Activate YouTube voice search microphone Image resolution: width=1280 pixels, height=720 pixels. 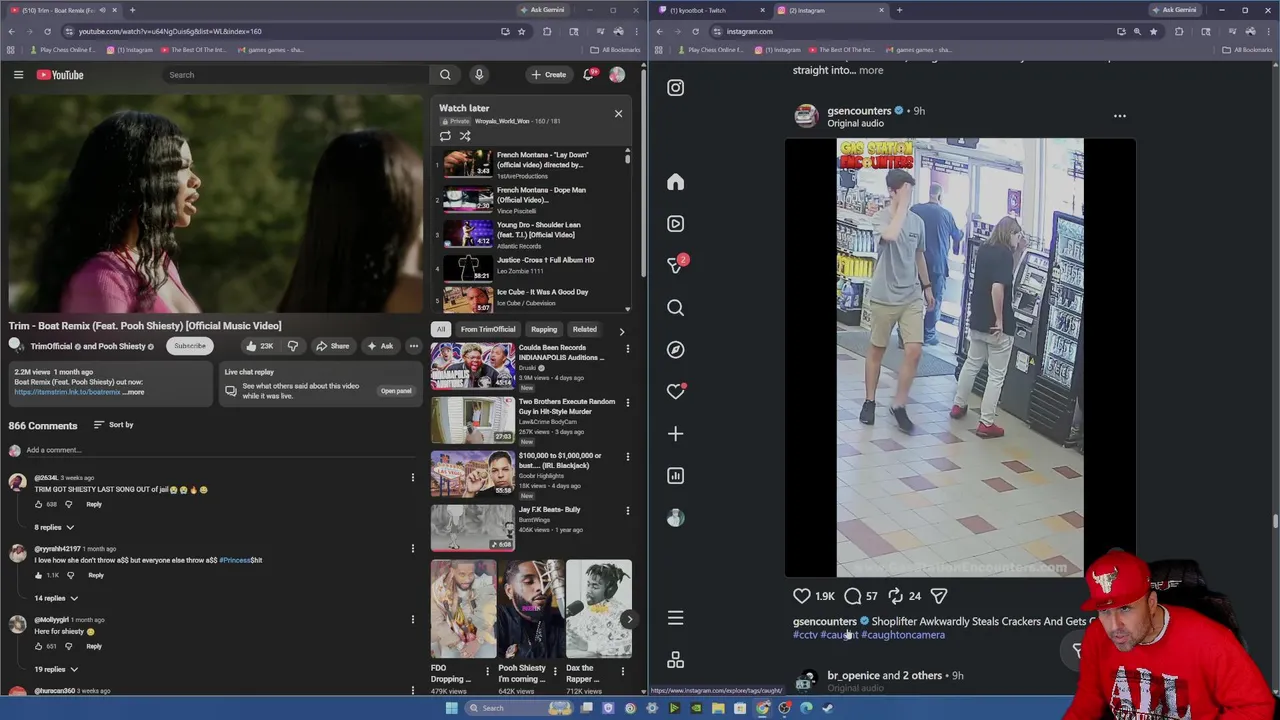[479, 75]
